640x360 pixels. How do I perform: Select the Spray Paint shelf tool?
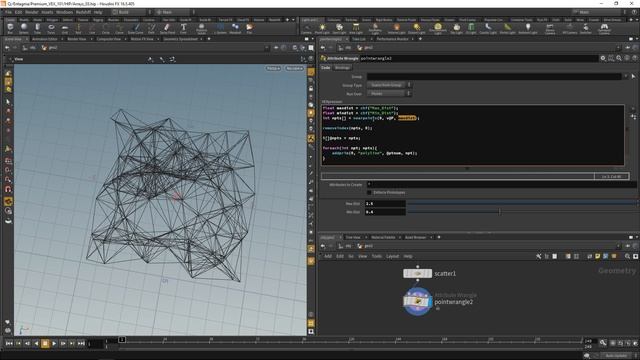167,28
